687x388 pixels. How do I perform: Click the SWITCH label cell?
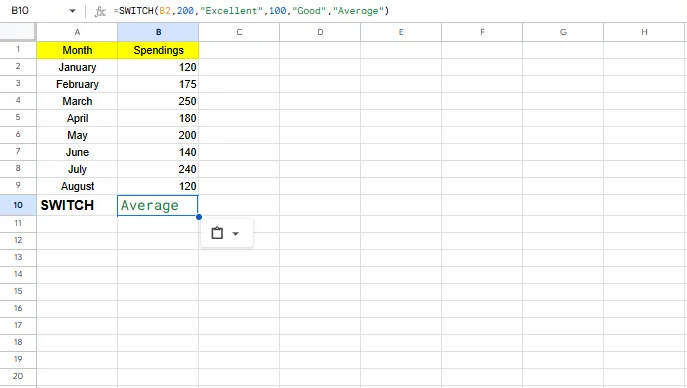[77, 205]
